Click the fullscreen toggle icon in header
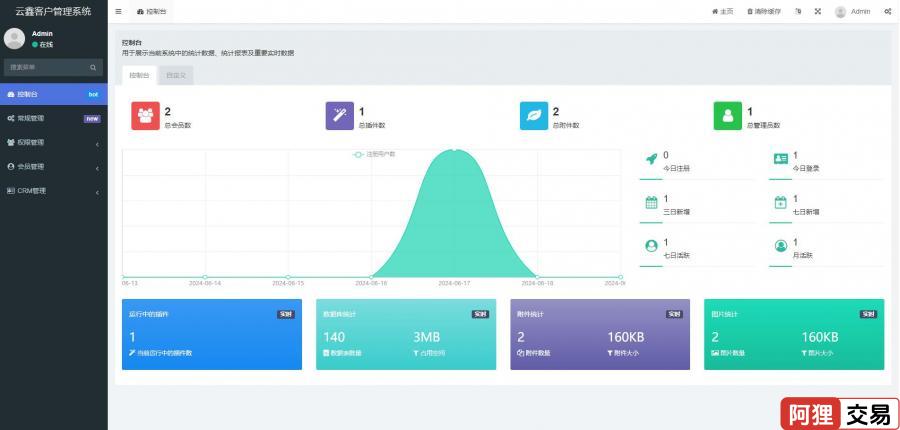900x430 pixels. (x=817, y=11)
